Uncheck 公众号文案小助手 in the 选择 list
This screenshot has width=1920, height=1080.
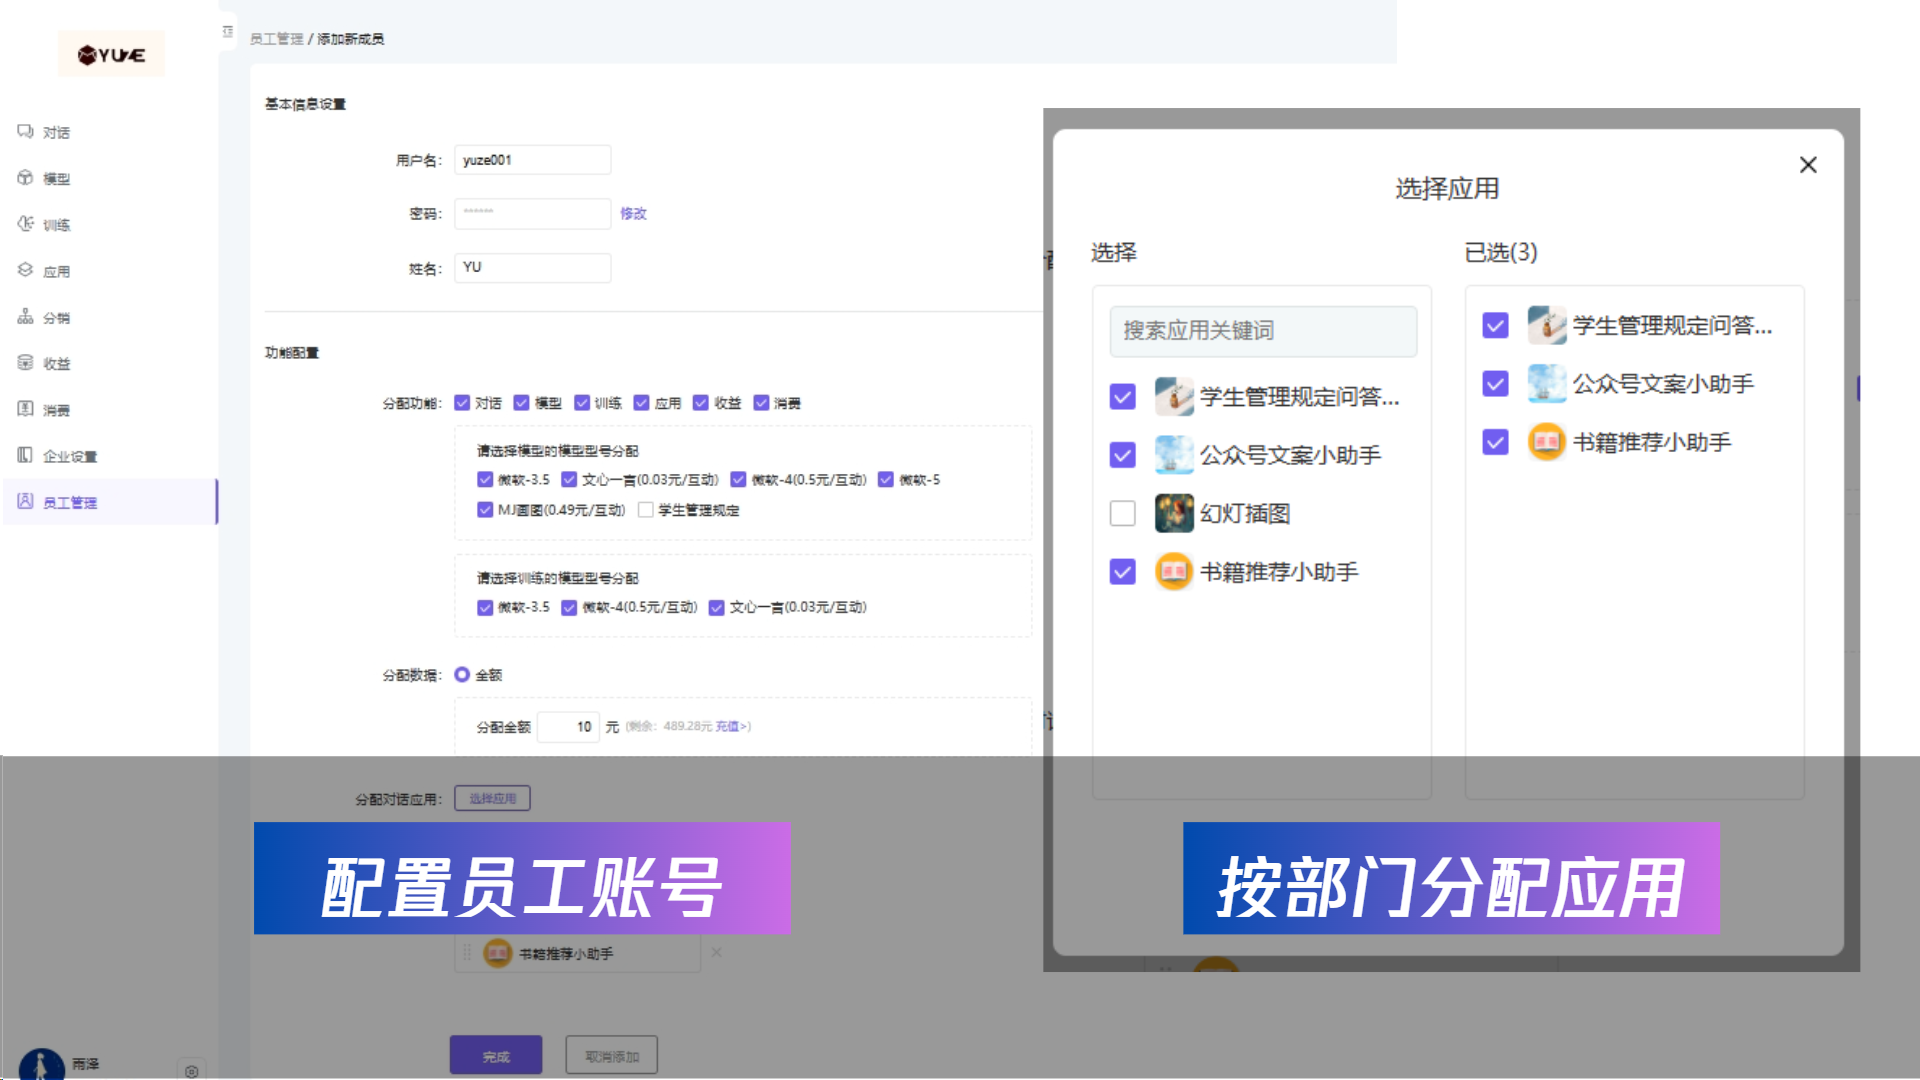coord(1123,455)
